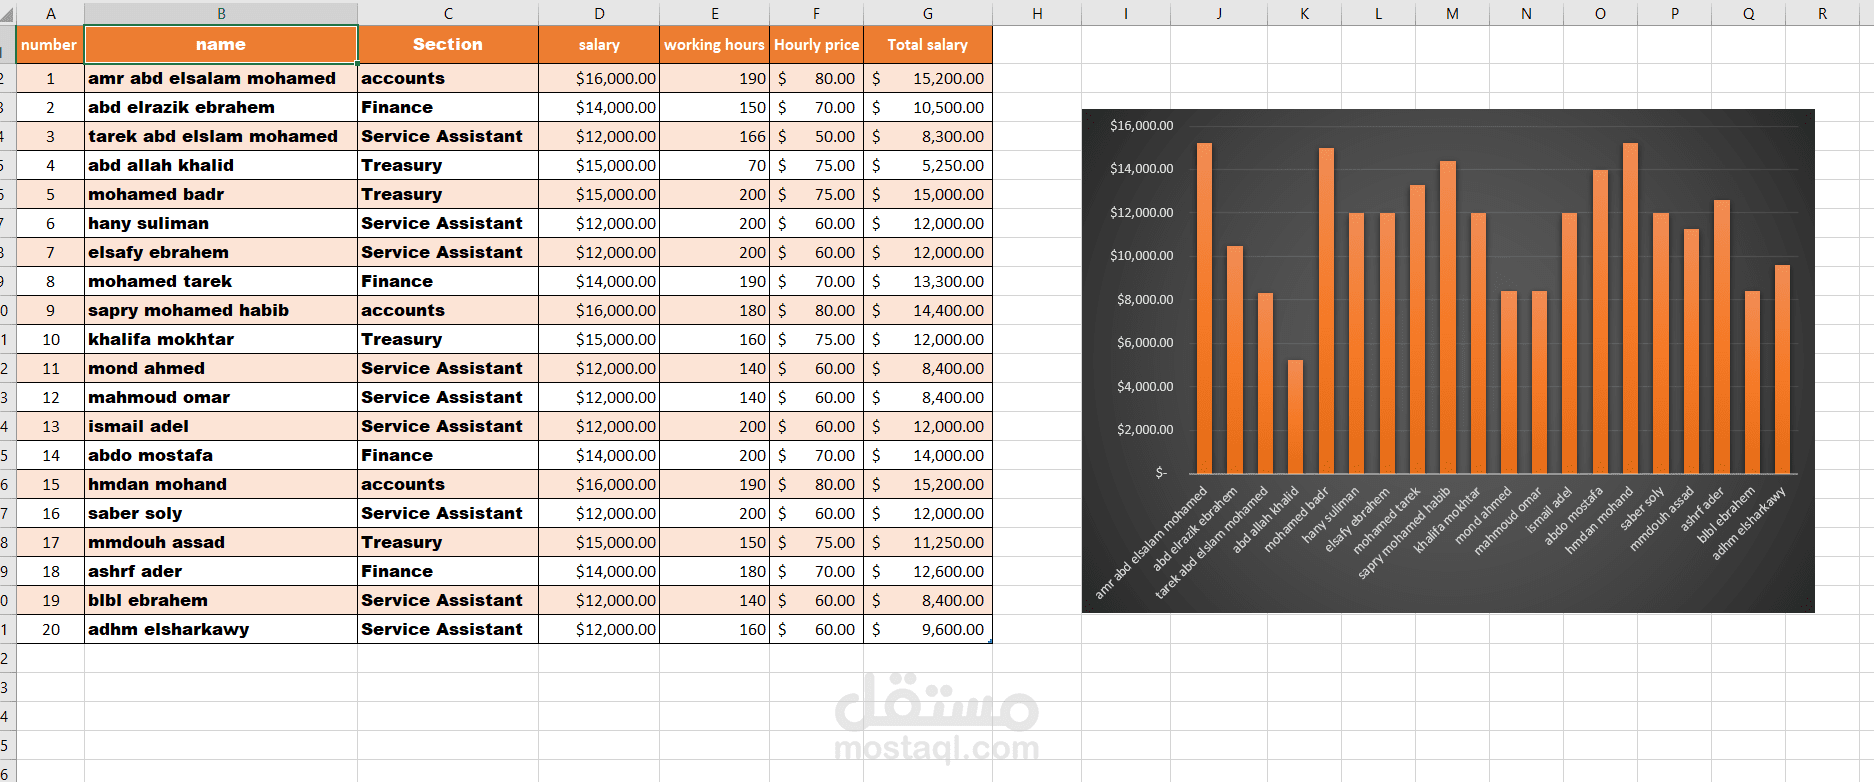Click the "Hourly price" header cell
1874x782 pixels.
click(816, 45)
